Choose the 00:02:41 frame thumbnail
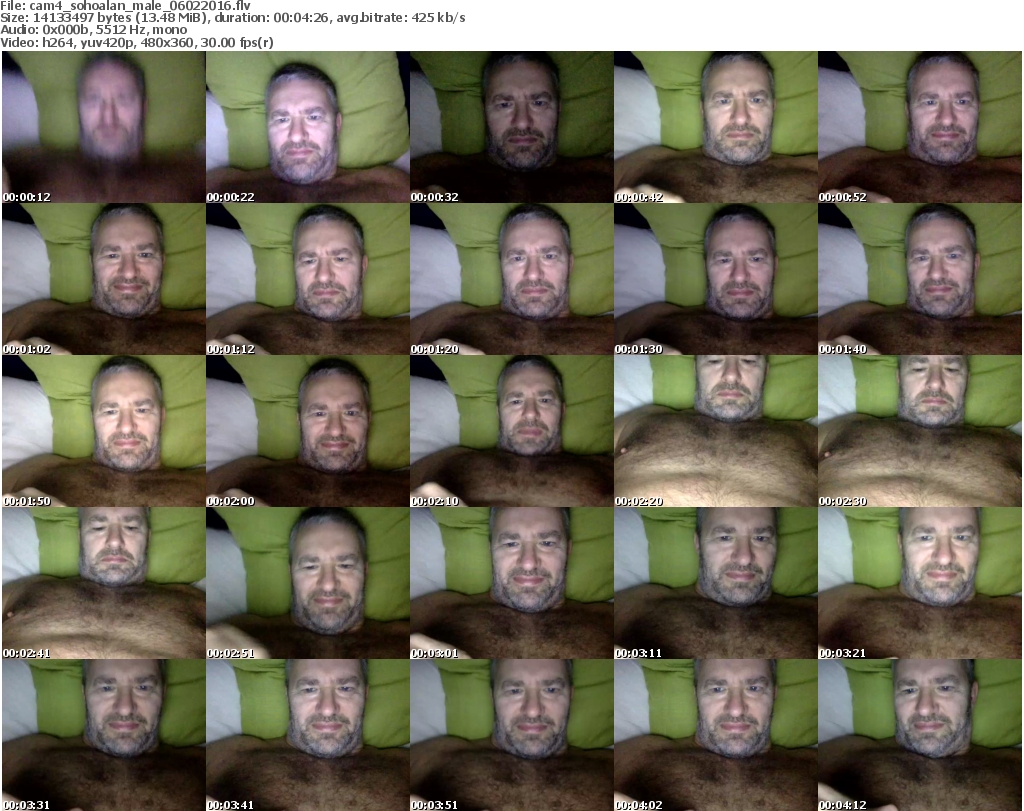Viewport: 1024px width, 811px height. coord(104,583)
